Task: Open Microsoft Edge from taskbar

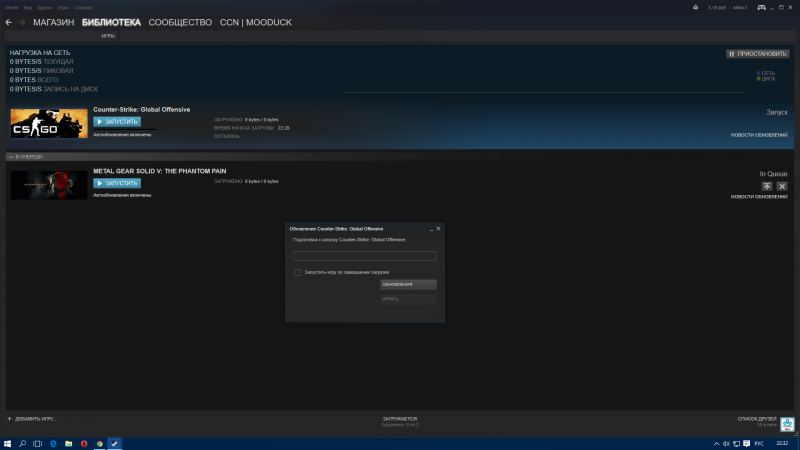Action: click(53, 443)
